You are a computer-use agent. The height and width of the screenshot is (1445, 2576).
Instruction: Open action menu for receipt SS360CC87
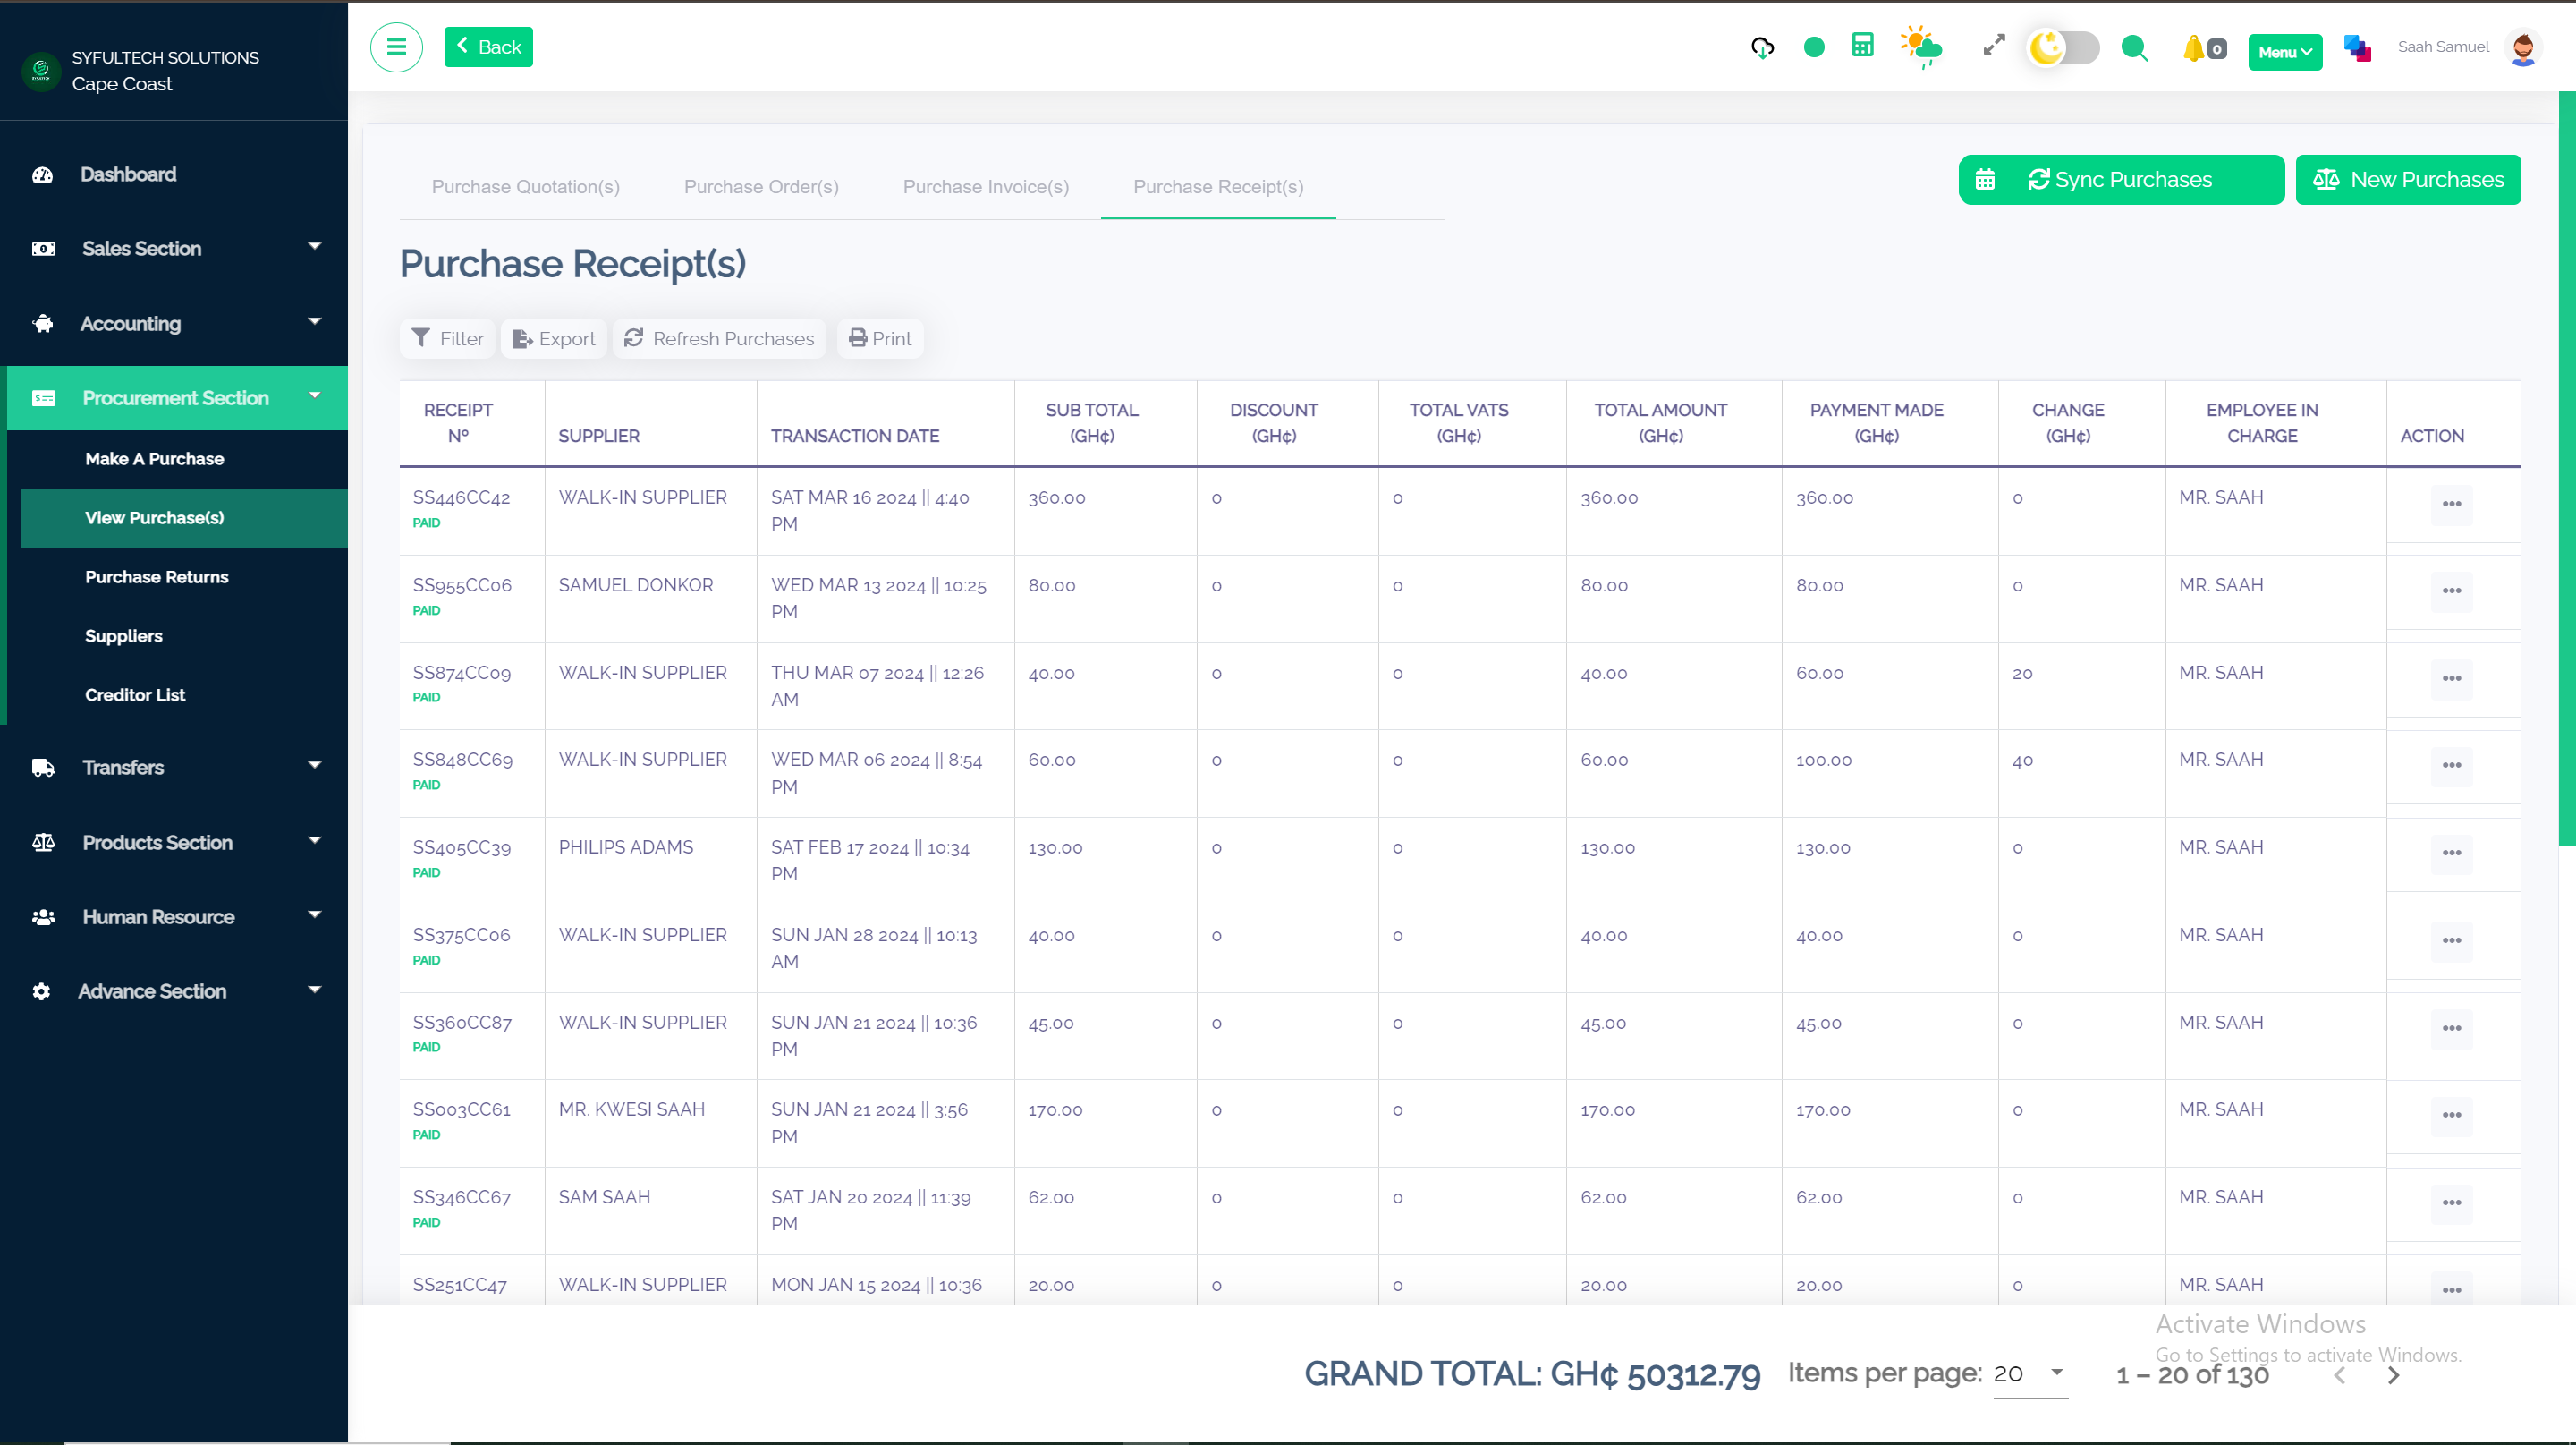[2451, 1028]
